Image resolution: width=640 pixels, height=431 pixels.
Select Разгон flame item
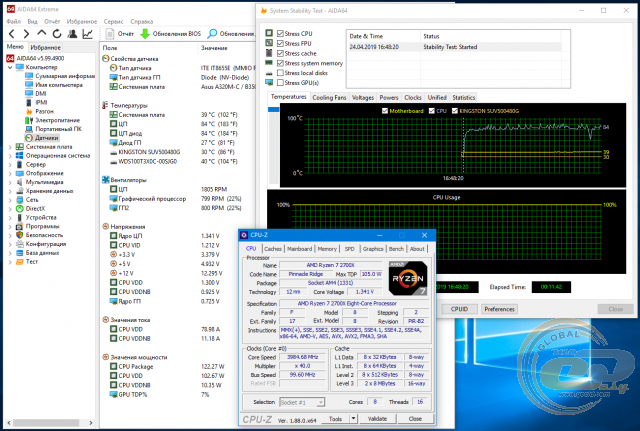pos(44,111)
